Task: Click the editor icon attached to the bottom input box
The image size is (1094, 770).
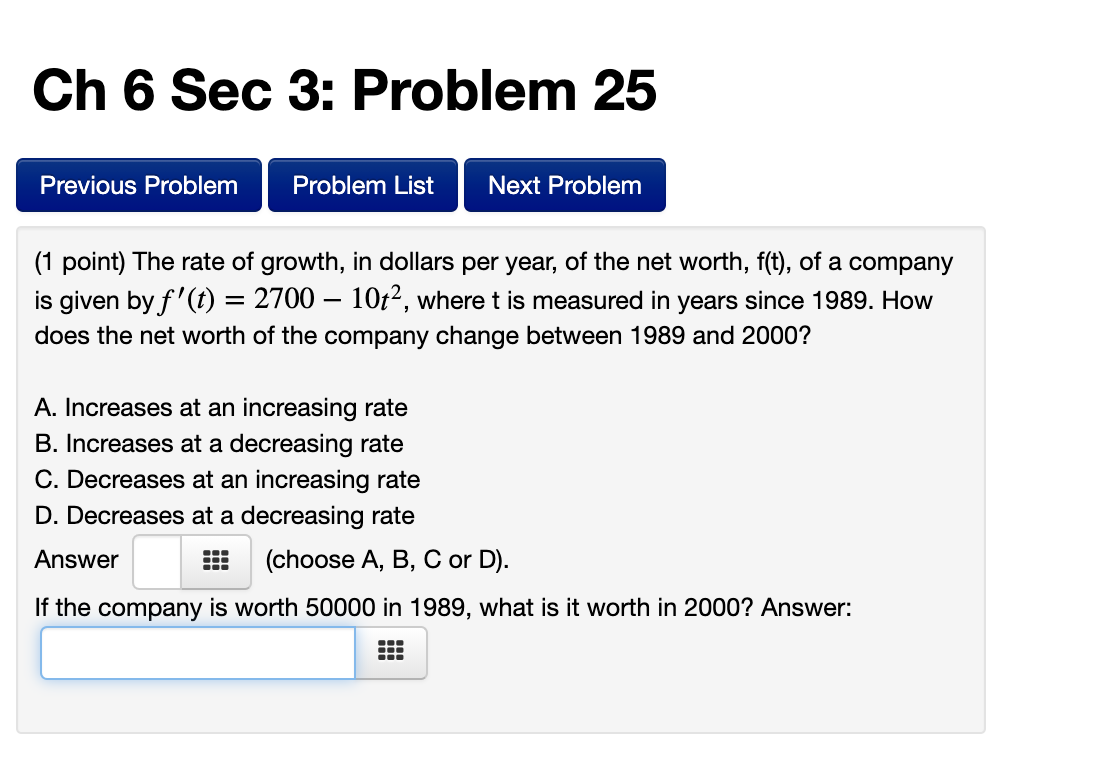Action: tap(390, 652)
